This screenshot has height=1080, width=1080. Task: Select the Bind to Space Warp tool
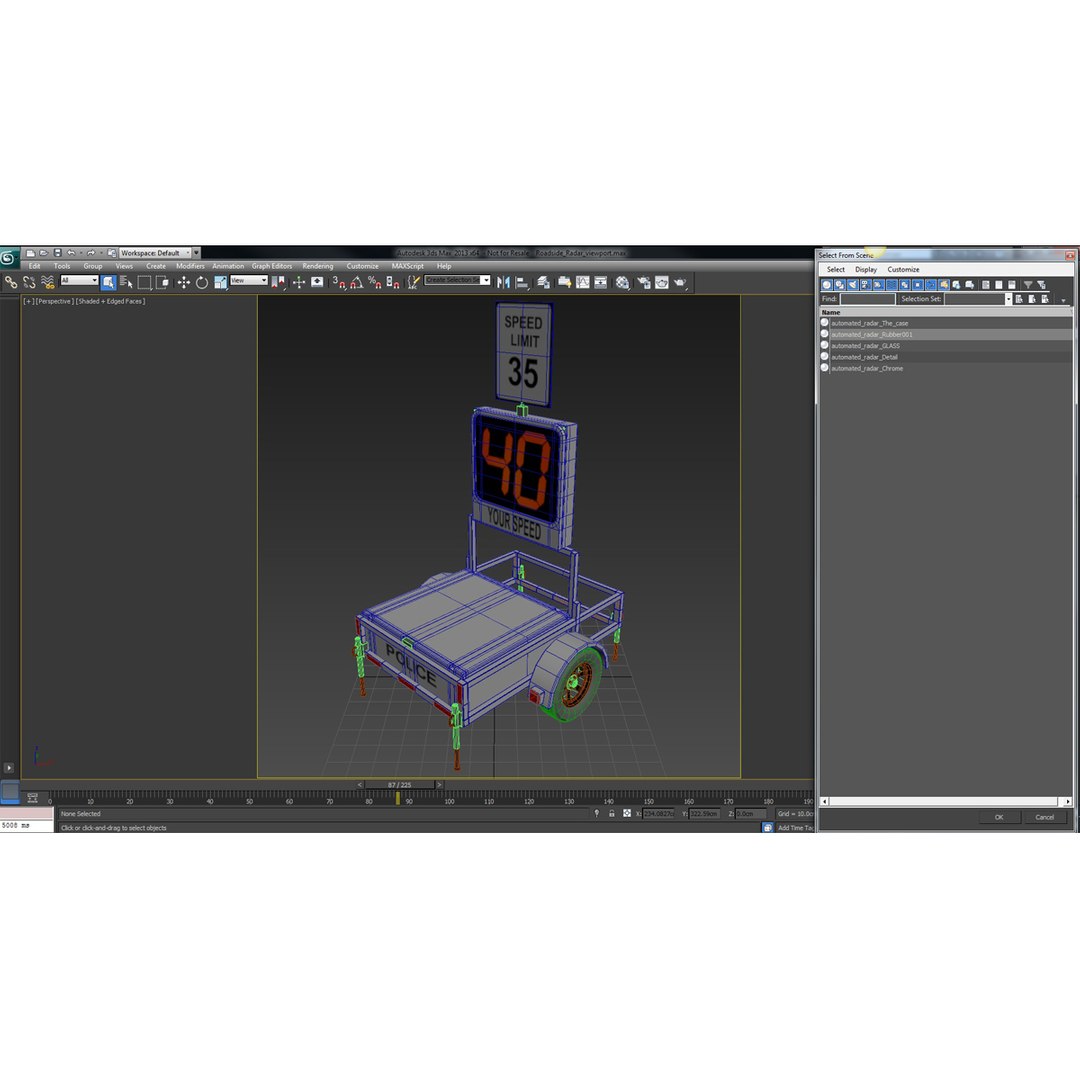[48, 282]
